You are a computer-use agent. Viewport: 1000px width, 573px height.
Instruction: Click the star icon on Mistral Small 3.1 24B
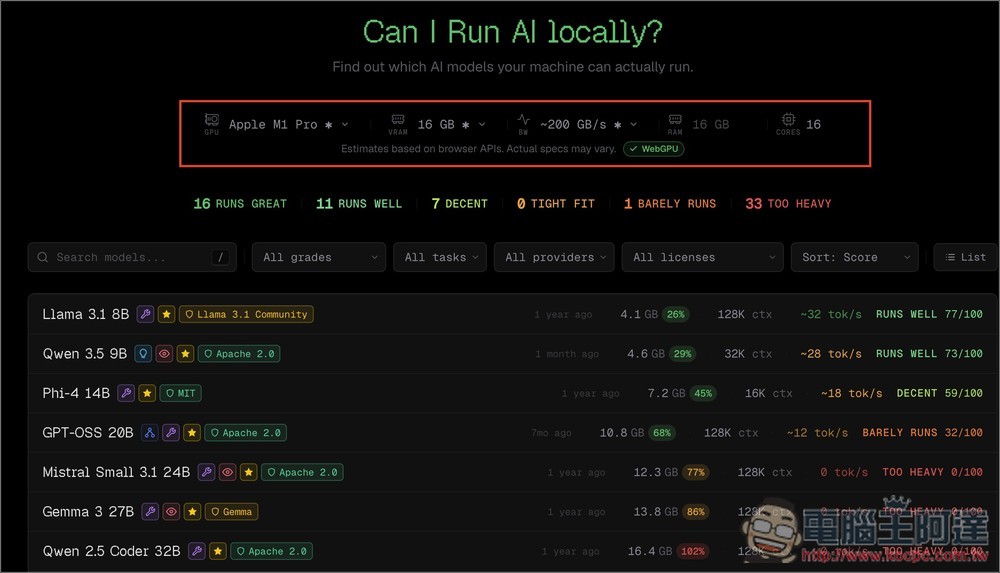[249, 472]
